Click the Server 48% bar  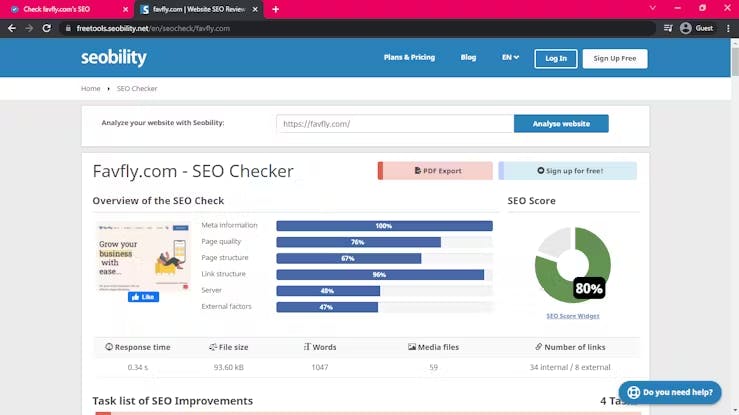pos(328,291)
